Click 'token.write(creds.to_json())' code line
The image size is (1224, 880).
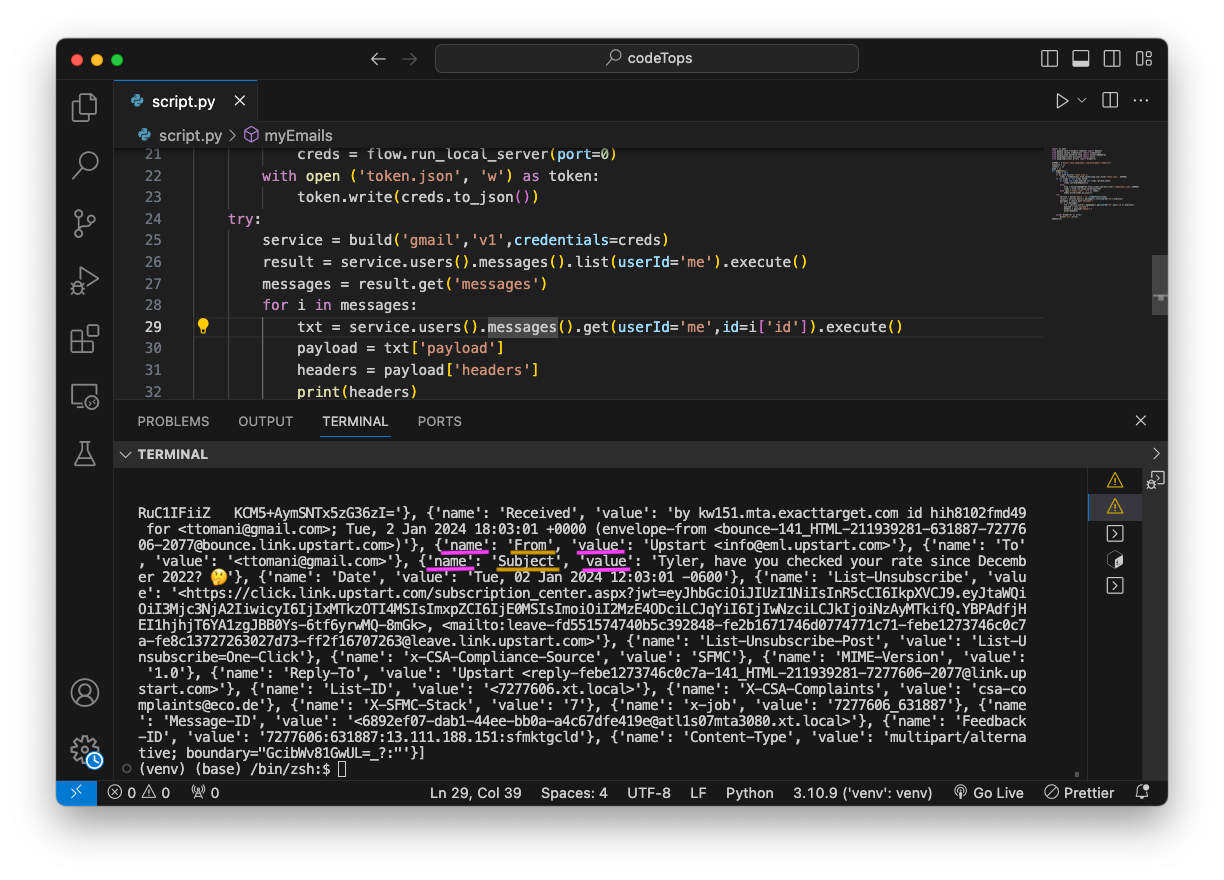(x=418, y=197)
